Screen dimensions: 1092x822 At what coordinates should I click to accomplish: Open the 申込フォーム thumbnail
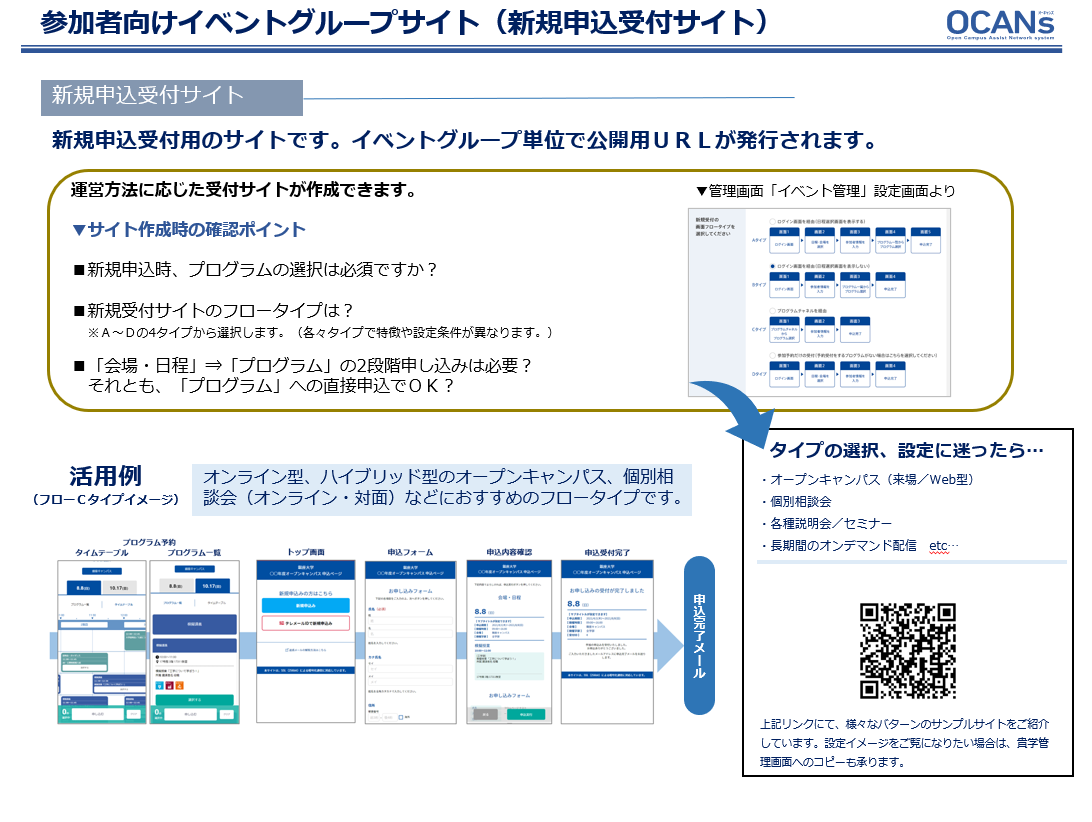tap(410, 642)
